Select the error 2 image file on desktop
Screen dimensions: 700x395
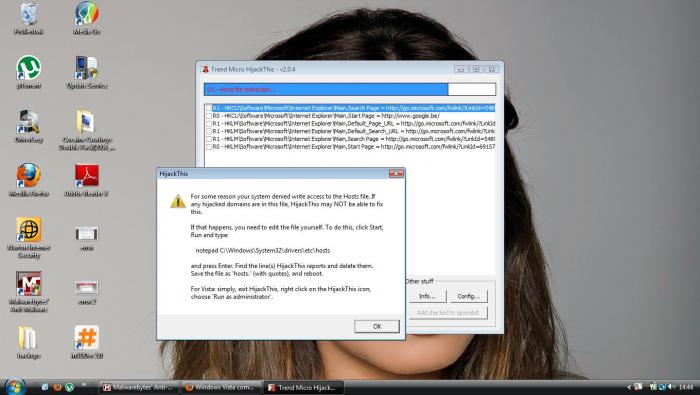pos(87,291)
